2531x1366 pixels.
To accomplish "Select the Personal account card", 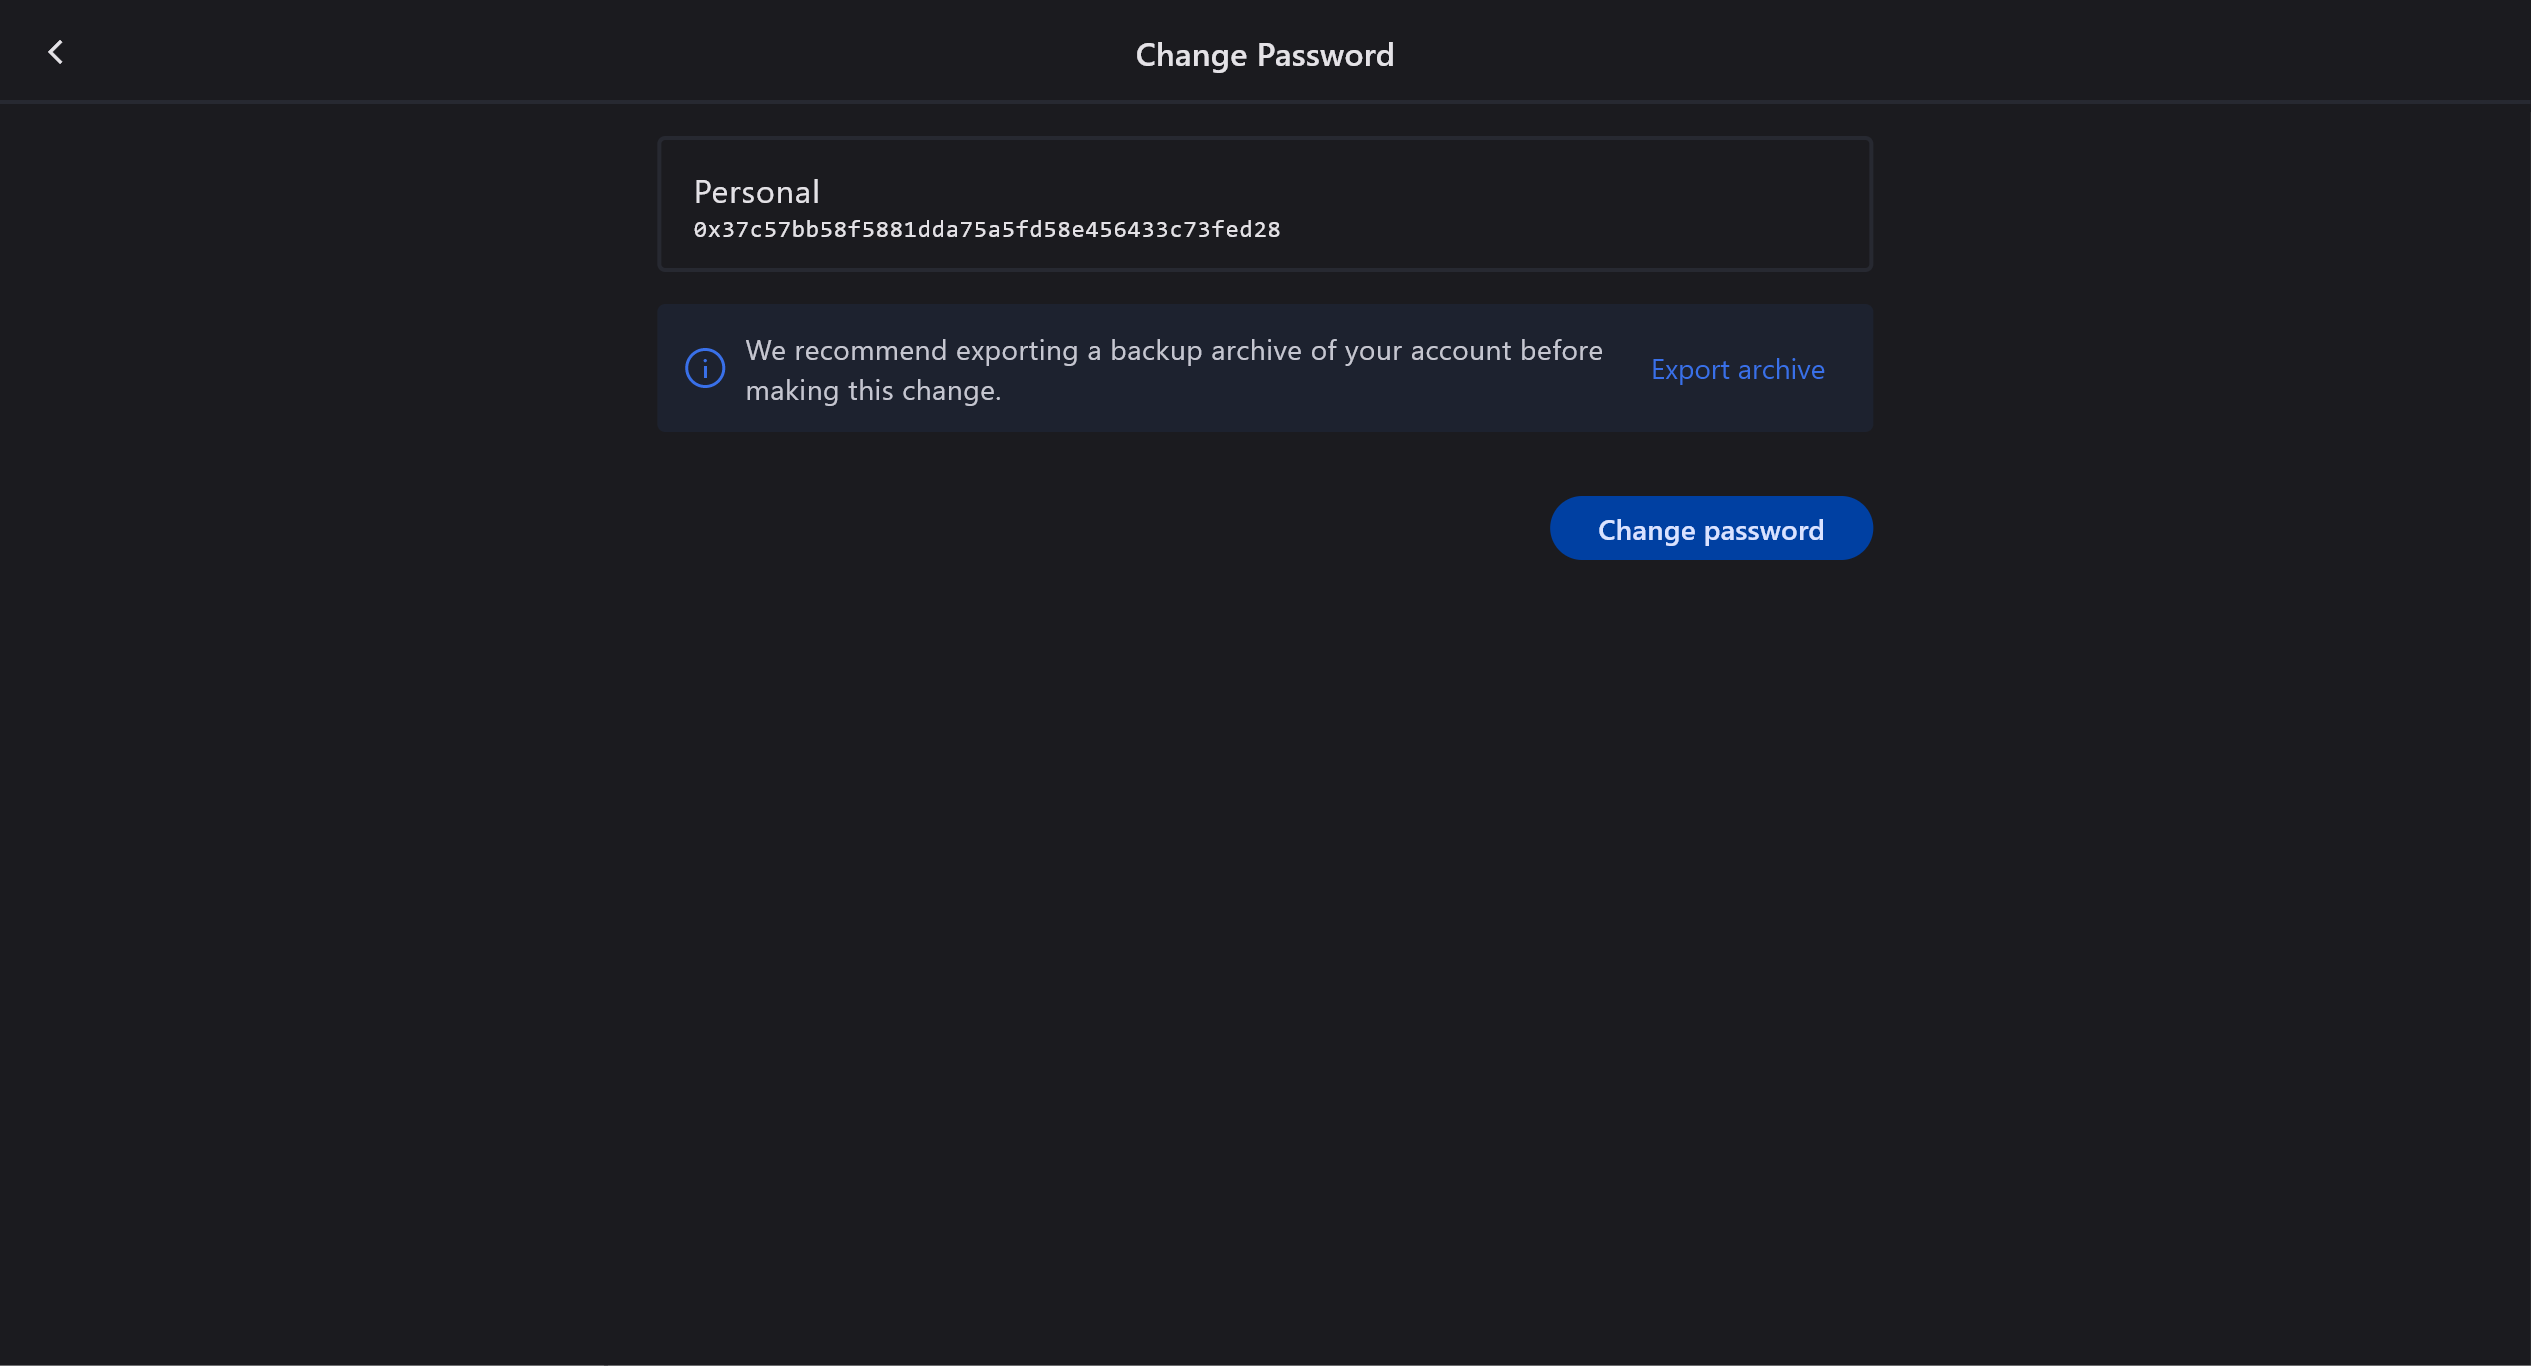I will (1264, 204).
